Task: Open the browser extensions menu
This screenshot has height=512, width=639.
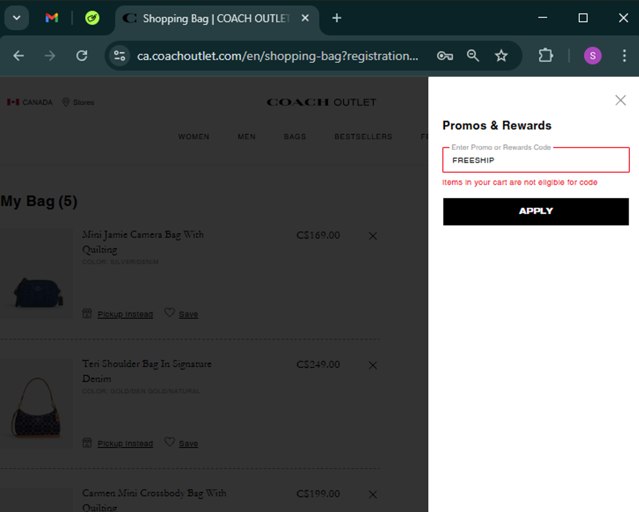Action: point(546,56)
